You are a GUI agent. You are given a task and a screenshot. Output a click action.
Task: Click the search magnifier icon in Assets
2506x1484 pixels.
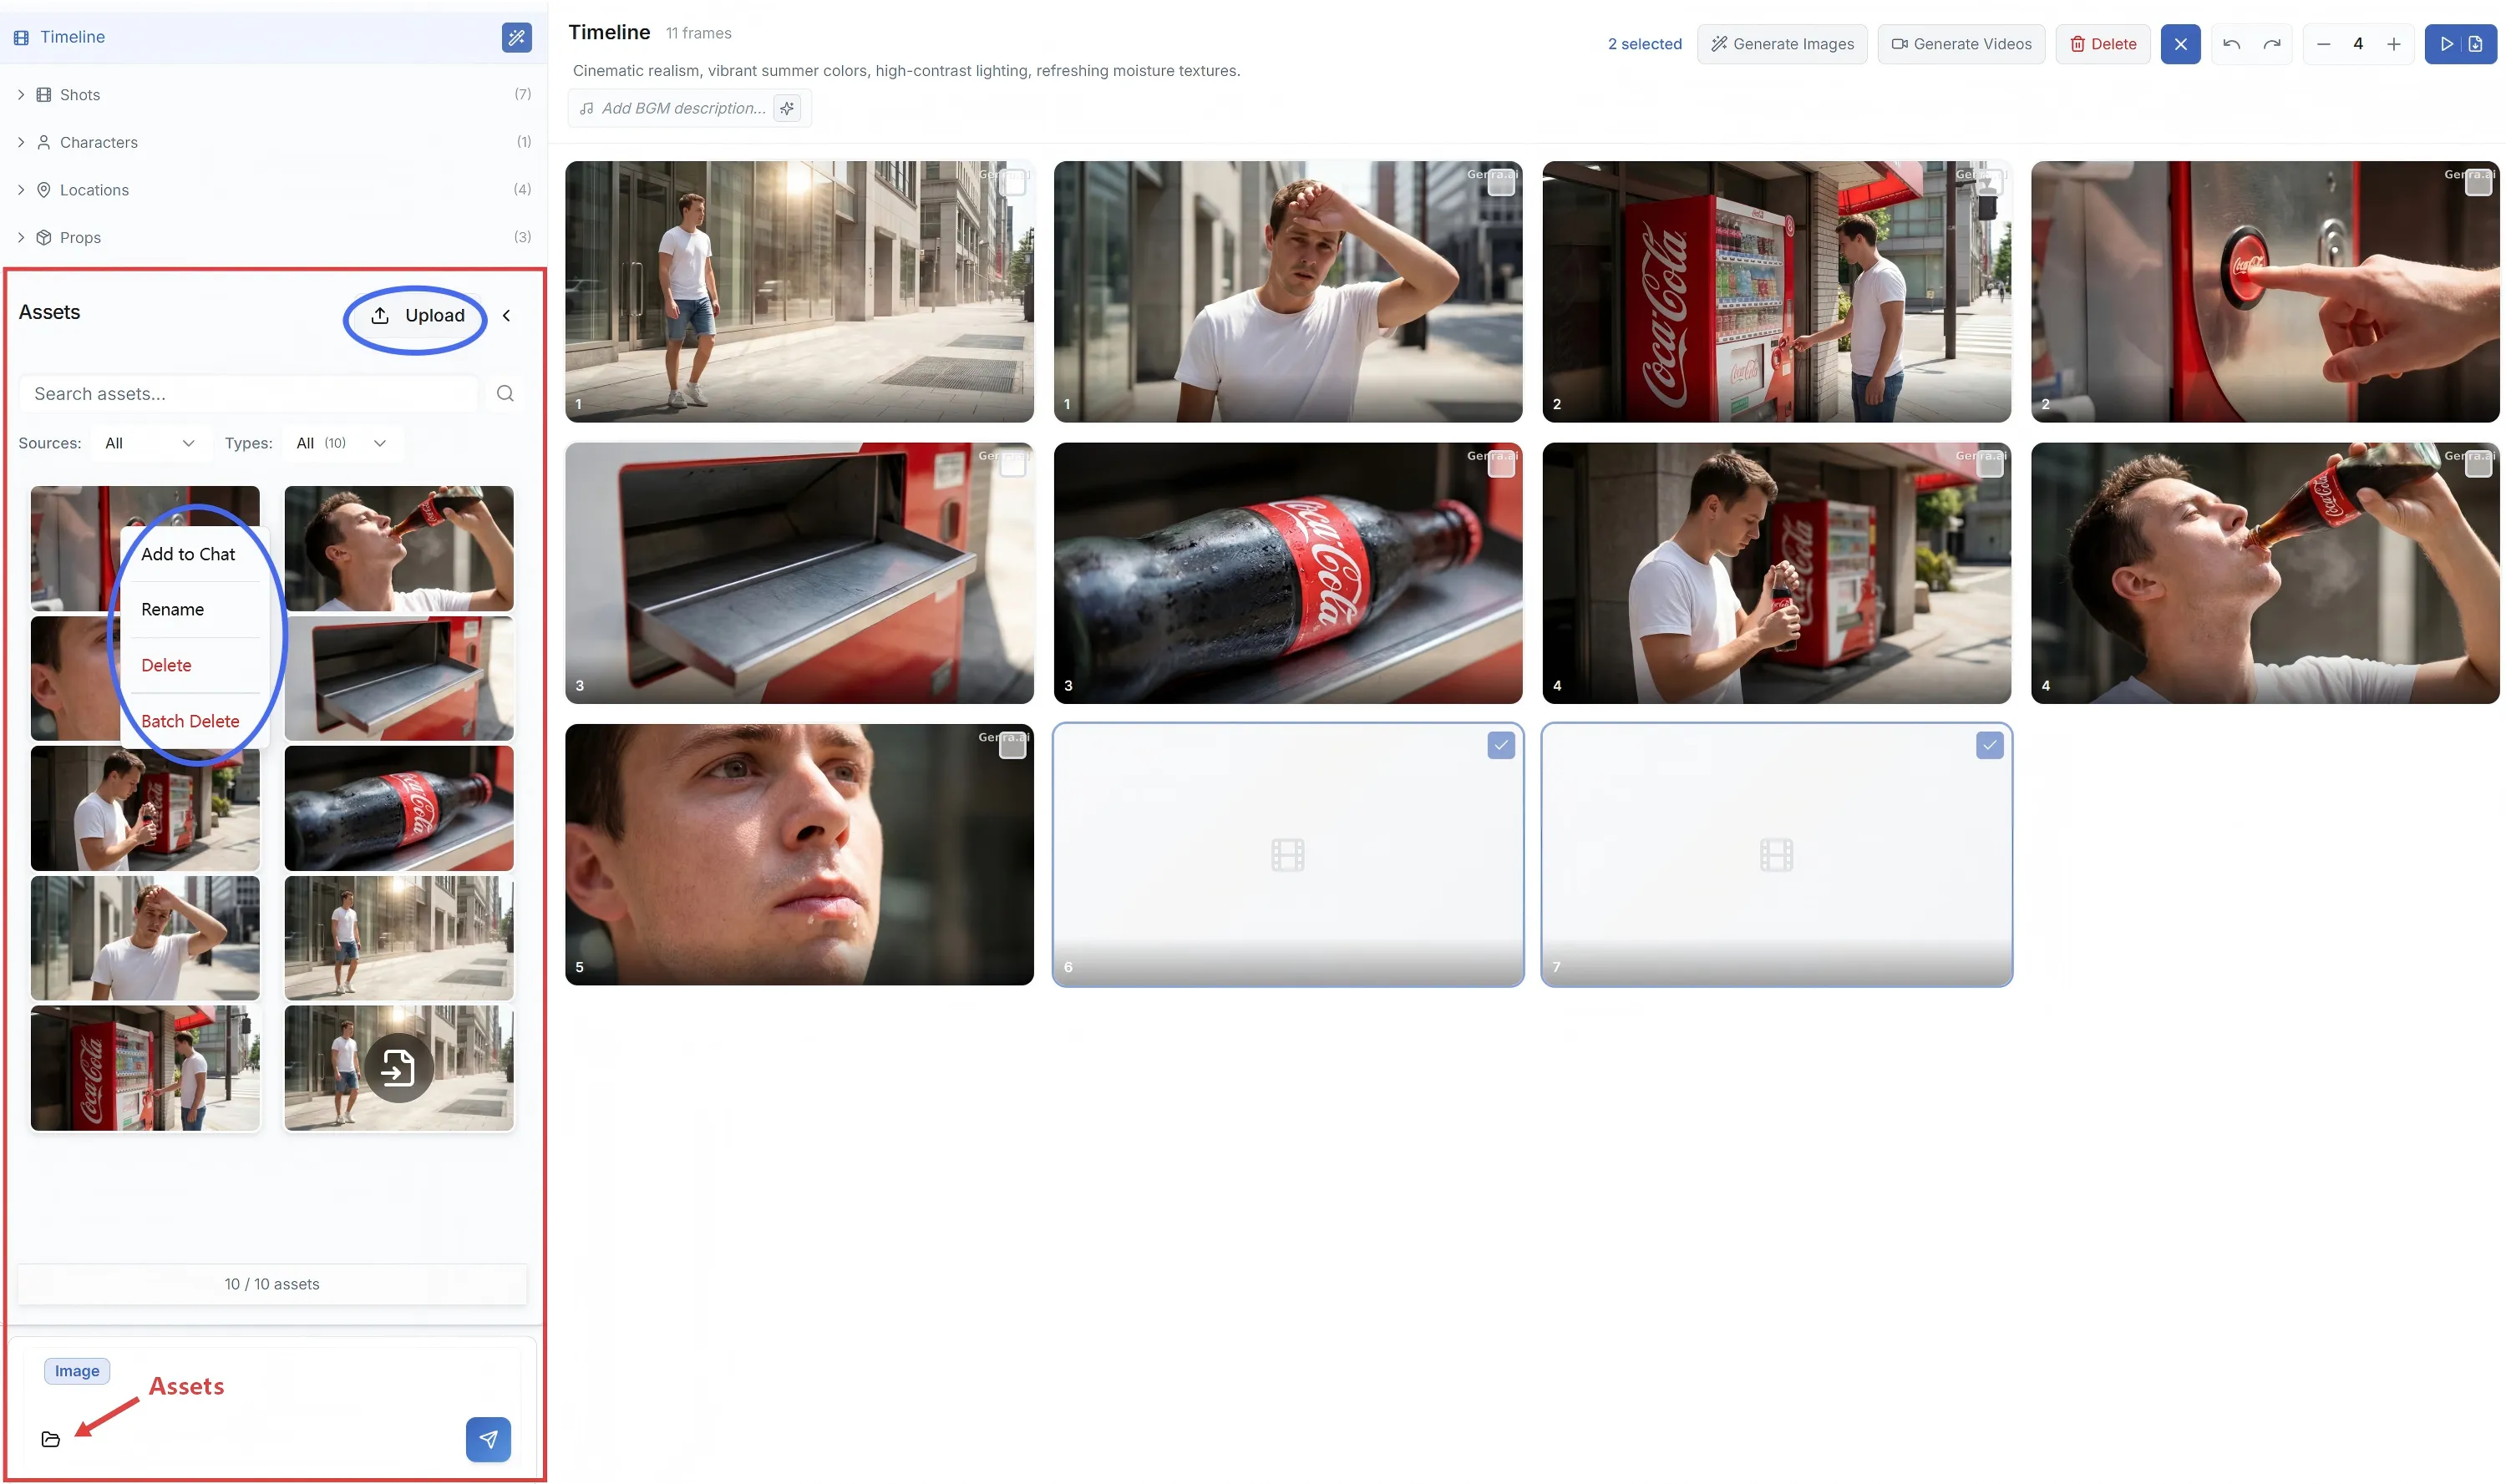[x=505, y=393]
